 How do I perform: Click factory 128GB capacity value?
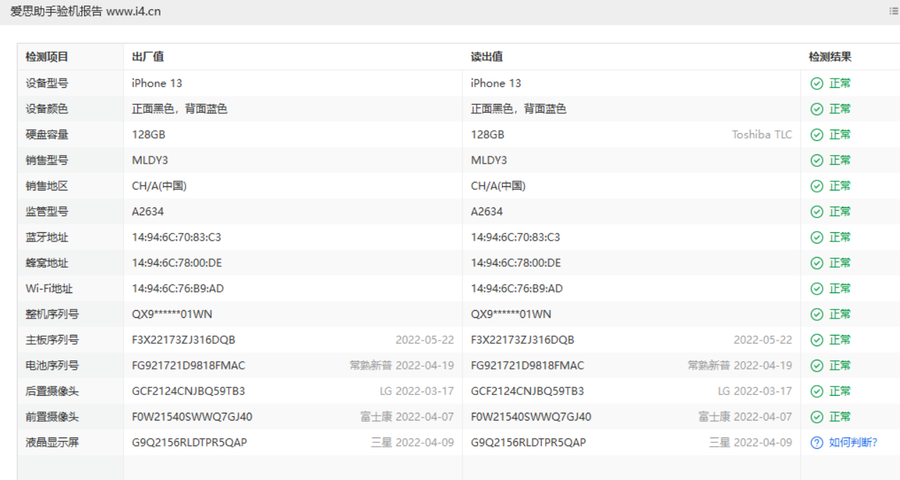(149, 135)
